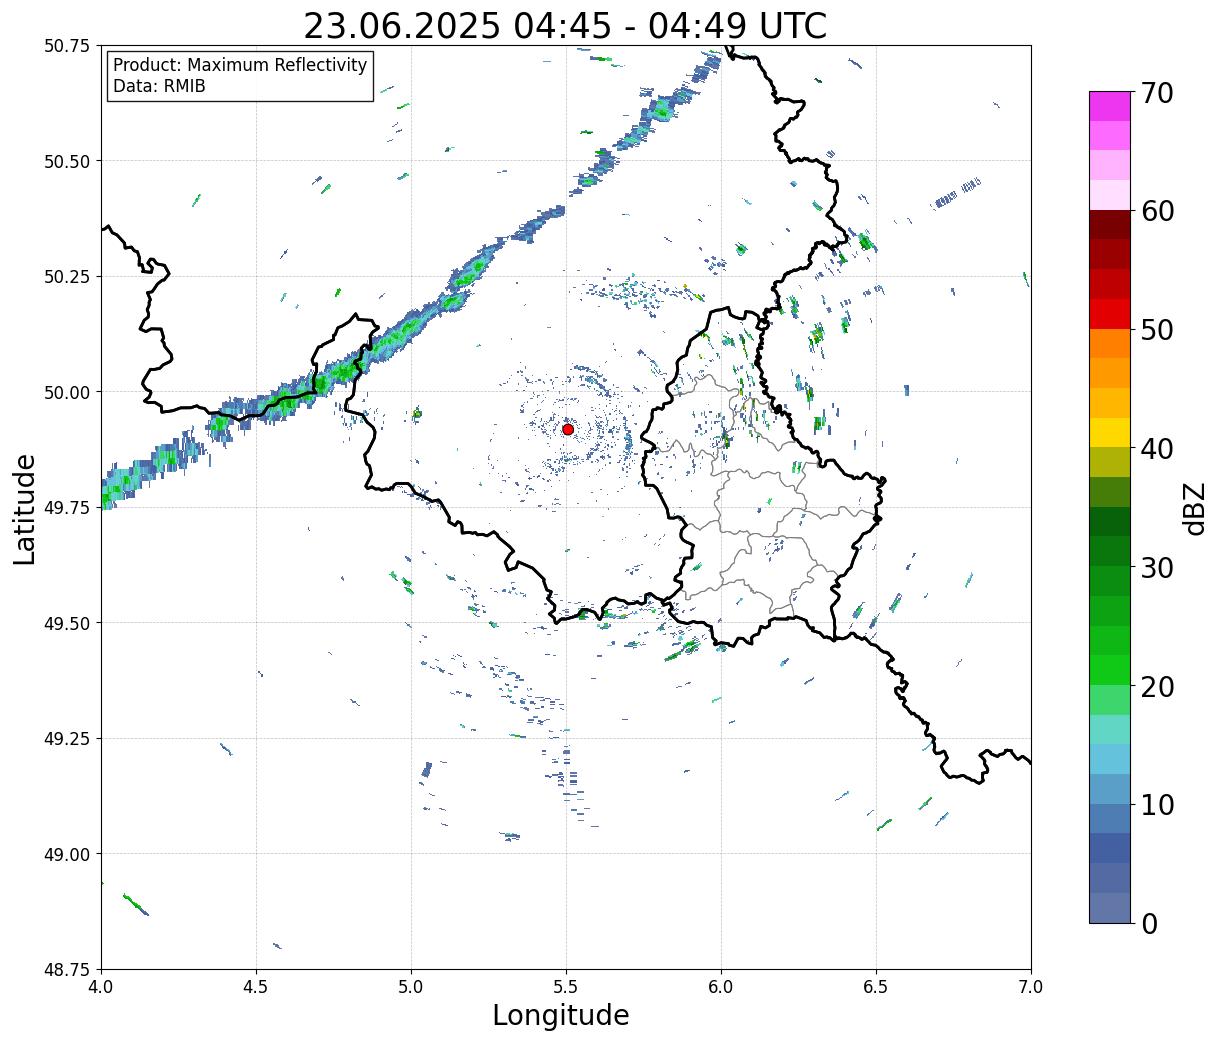The image size is (1219, 1040).
Task: Click the 'Data: RMIB' text
Action: pyautogui.click(x=159, y=87)
